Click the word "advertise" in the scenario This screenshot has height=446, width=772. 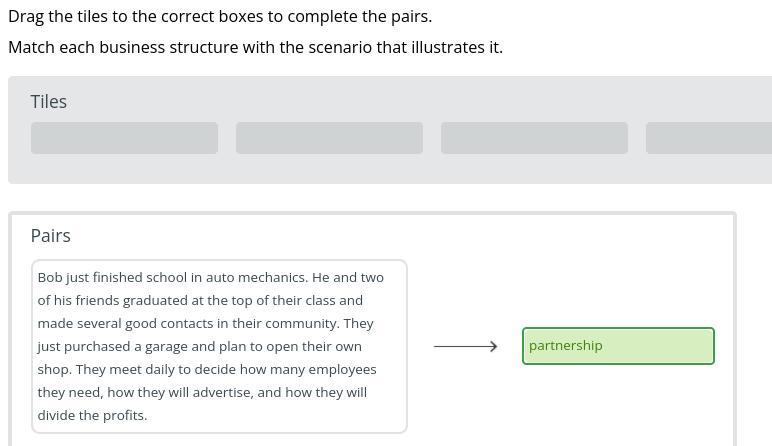(219, 392)
